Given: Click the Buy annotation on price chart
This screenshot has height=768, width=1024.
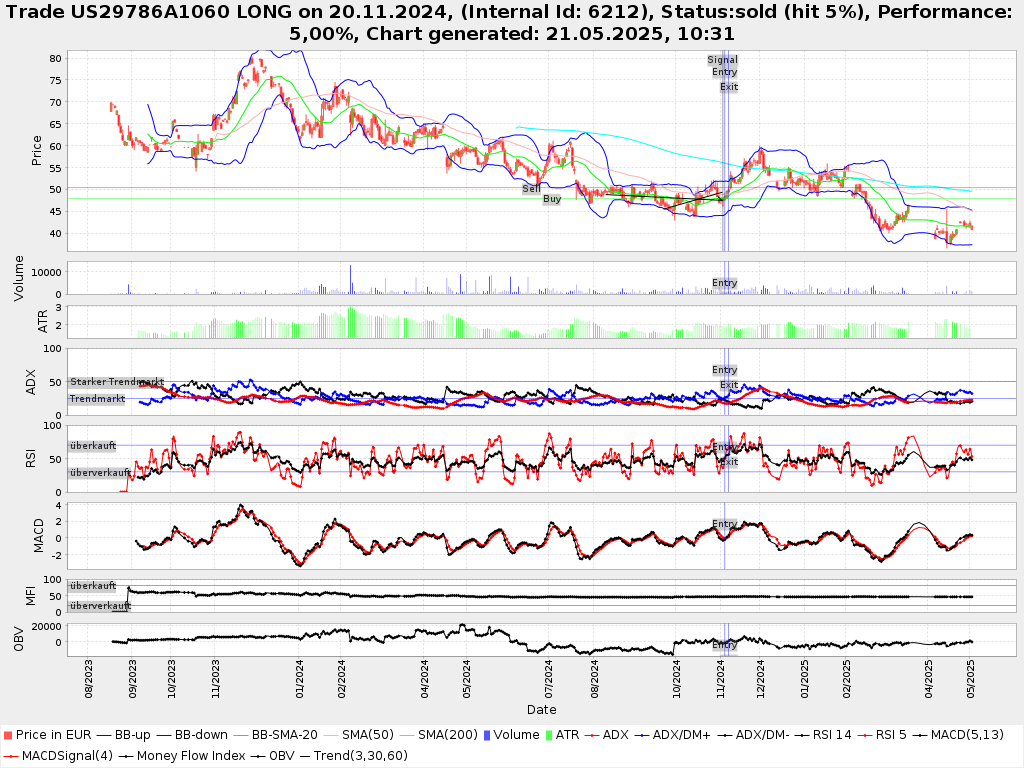Looking at the screenshot, I should coord(552,199).
